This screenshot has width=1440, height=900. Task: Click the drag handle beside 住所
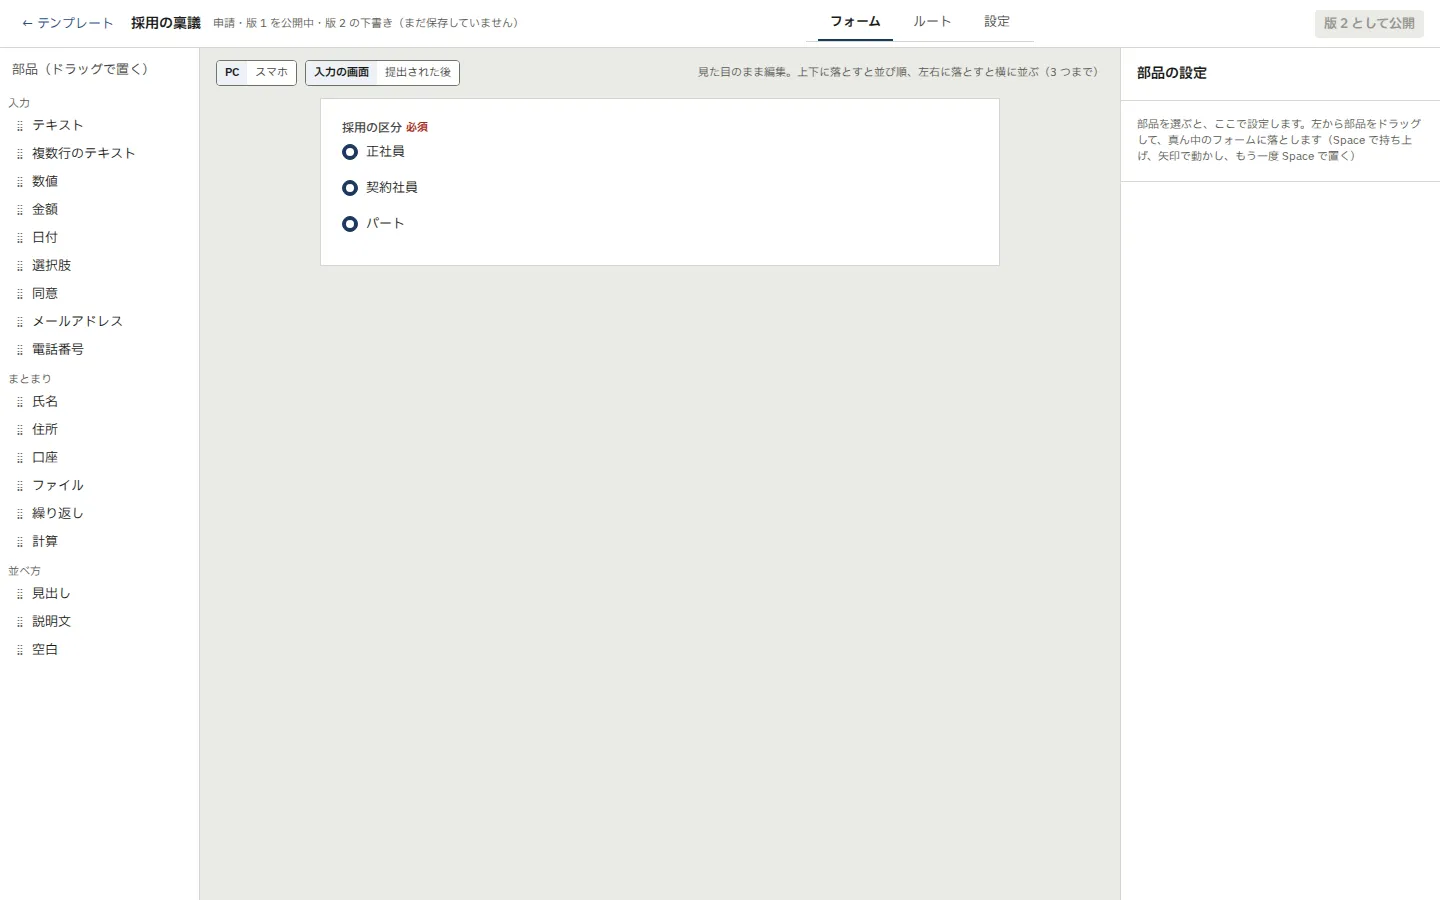(20, 430)
